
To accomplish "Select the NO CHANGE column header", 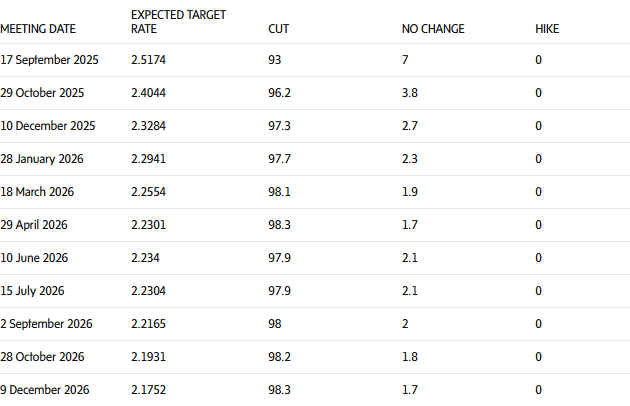I will click(x=433, y=29).
